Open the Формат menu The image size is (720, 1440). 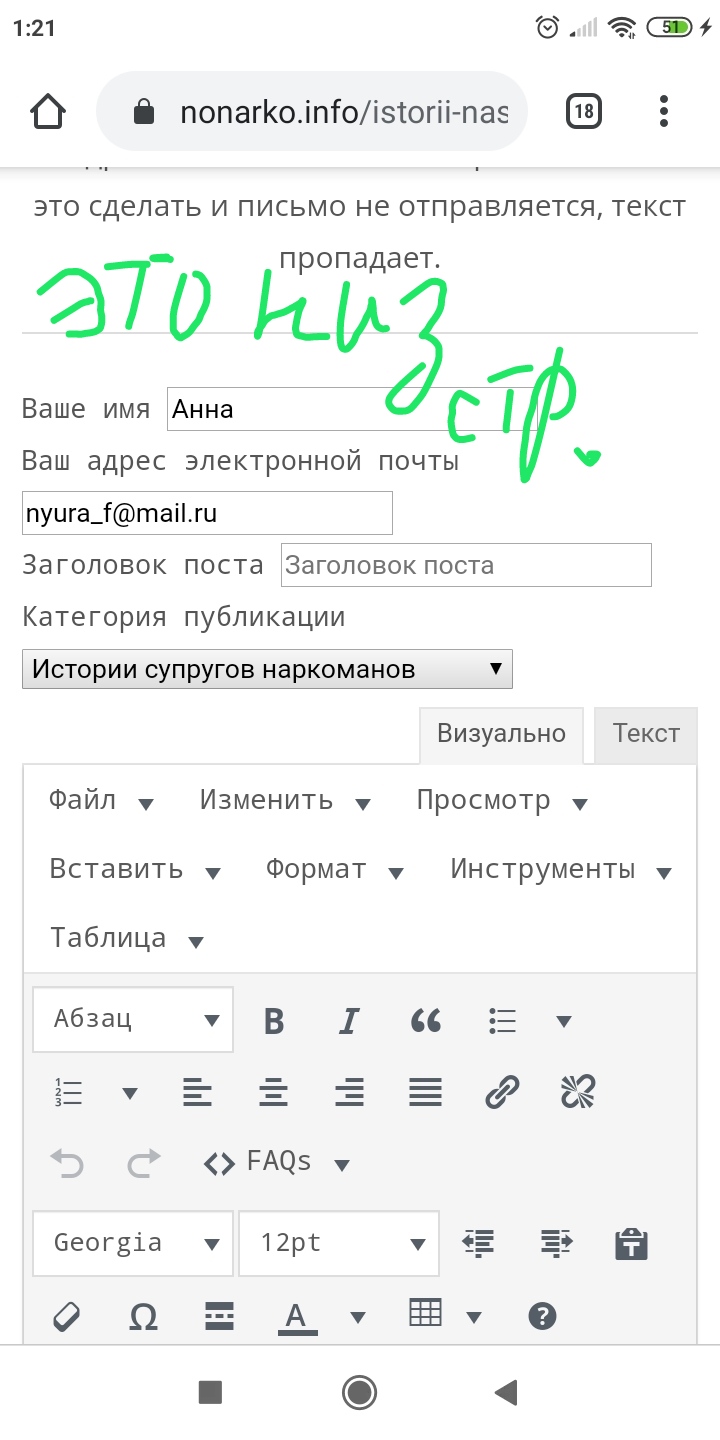click(x=334, y=870)
